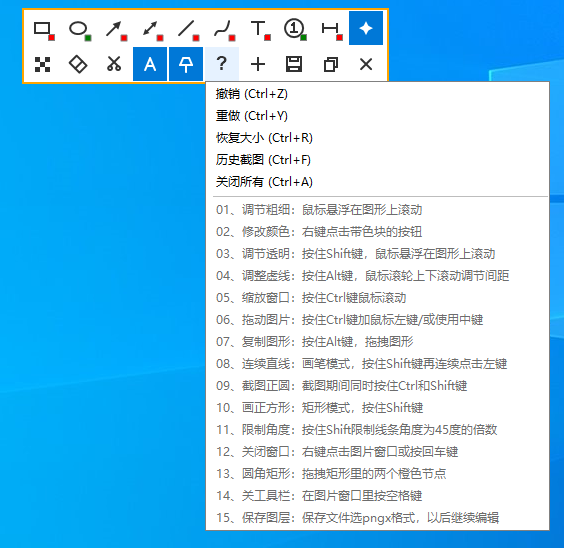This screenshot has width=564, height=548.
Task: Toggle the A text recognition button
Action: pyautogui.click(x=150, y=64)
